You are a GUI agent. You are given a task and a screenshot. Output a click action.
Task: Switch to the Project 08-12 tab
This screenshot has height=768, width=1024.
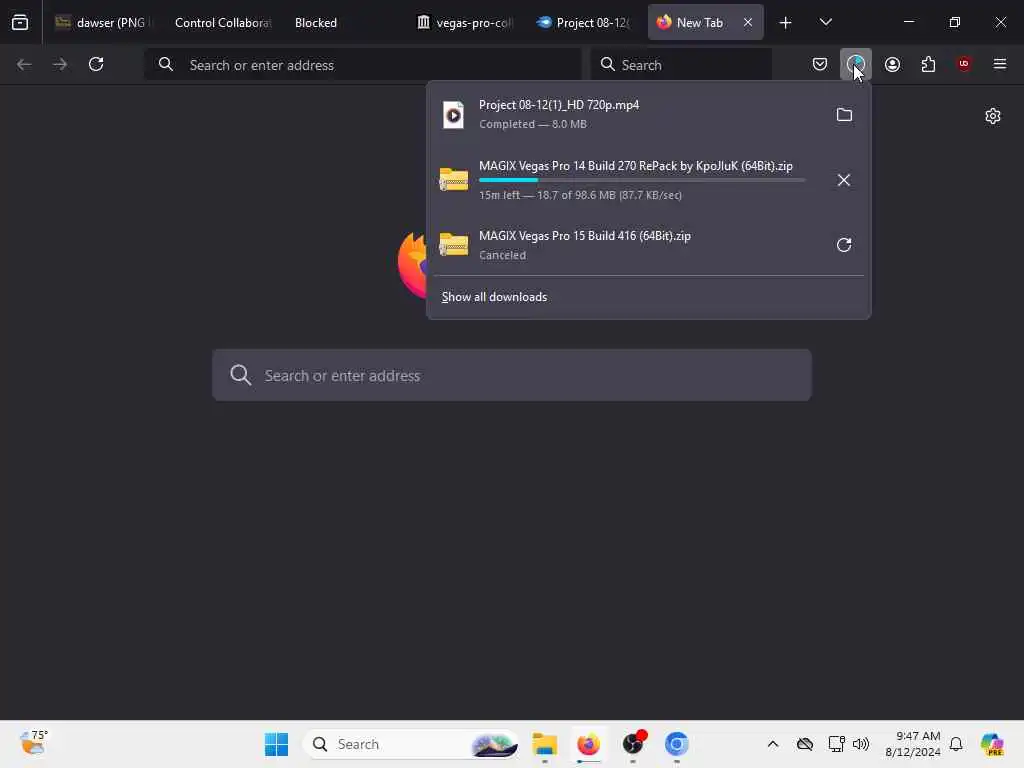coord(583,22)
